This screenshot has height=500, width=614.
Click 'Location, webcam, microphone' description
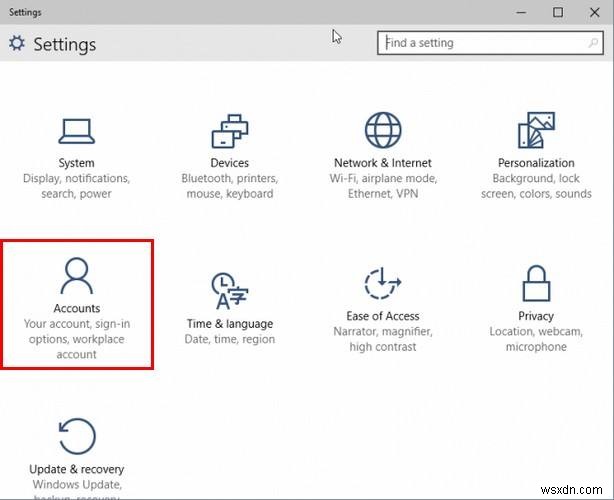tap(536, 339)
